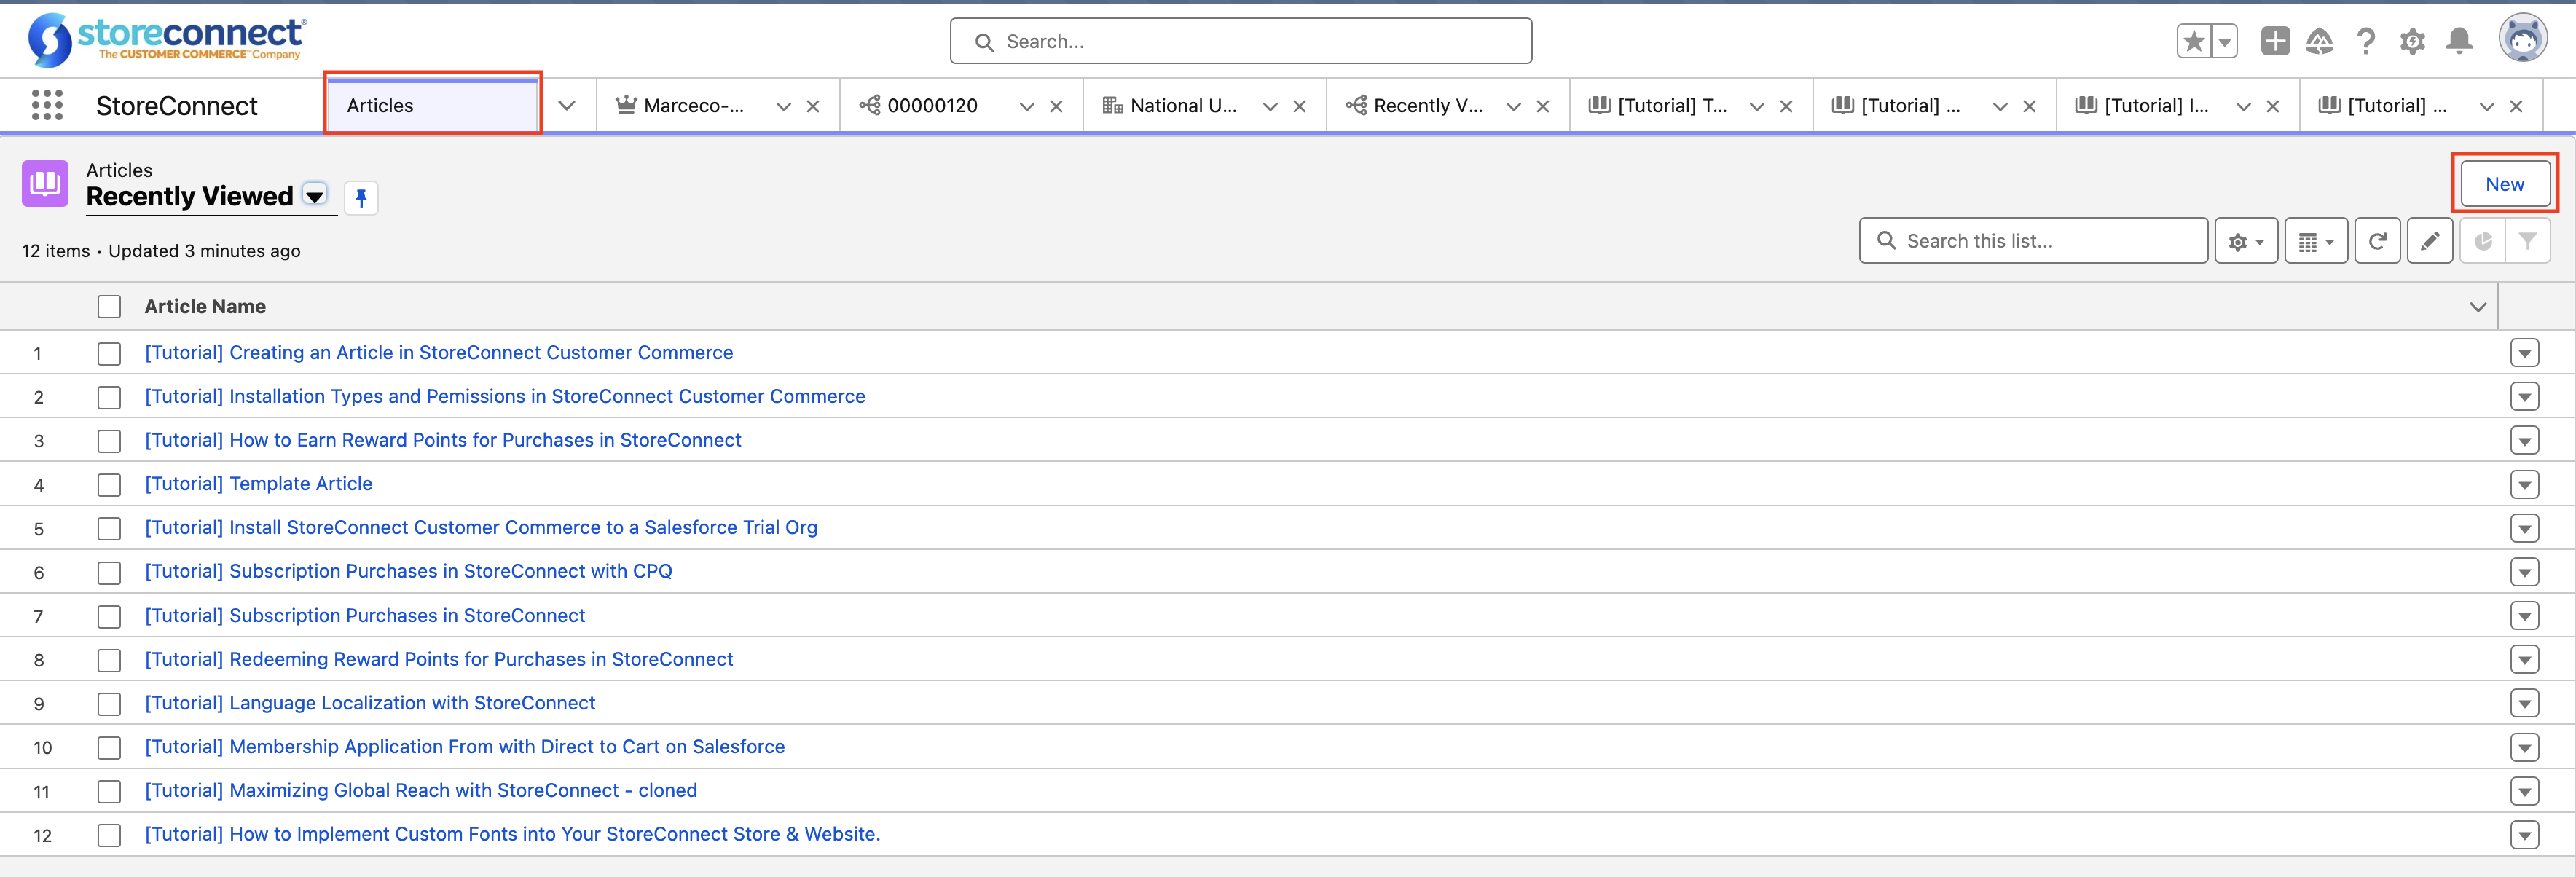Open the Setup gear icon
Screen dimensions: 2576x877
pos(2412,41)
